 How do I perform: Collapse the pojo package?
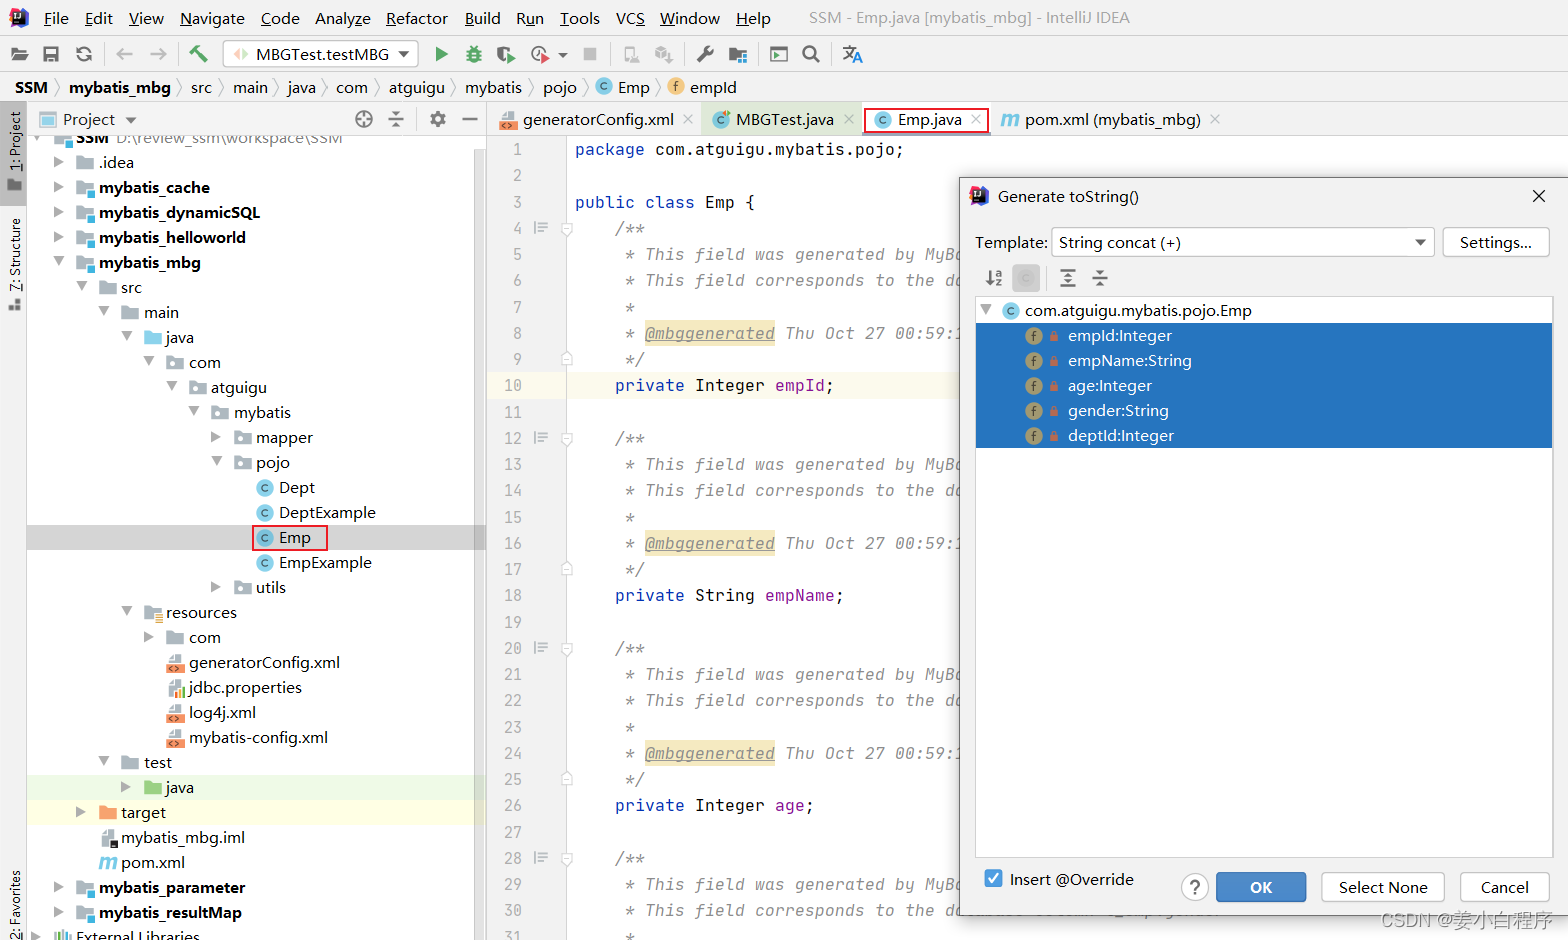tap(216, 462)
